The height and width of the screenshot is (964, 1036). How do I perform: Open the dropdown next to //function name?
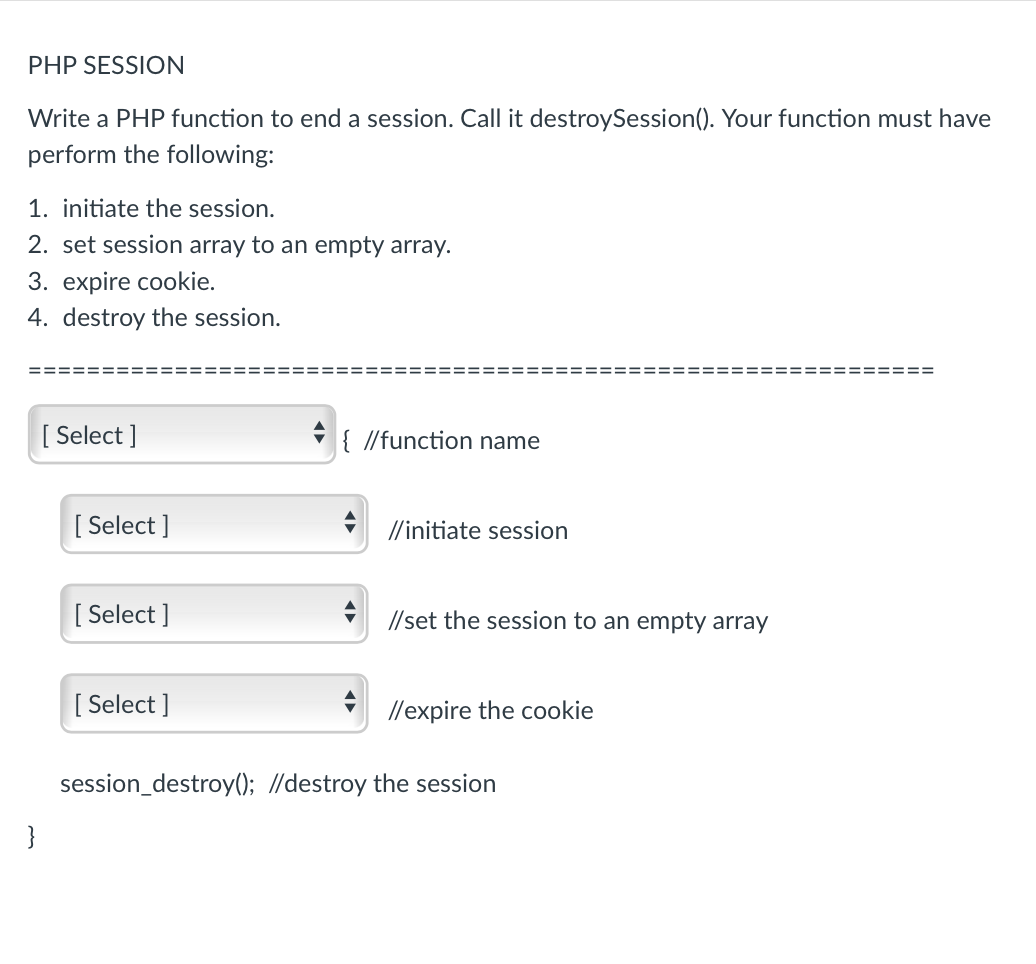point(182,433)
